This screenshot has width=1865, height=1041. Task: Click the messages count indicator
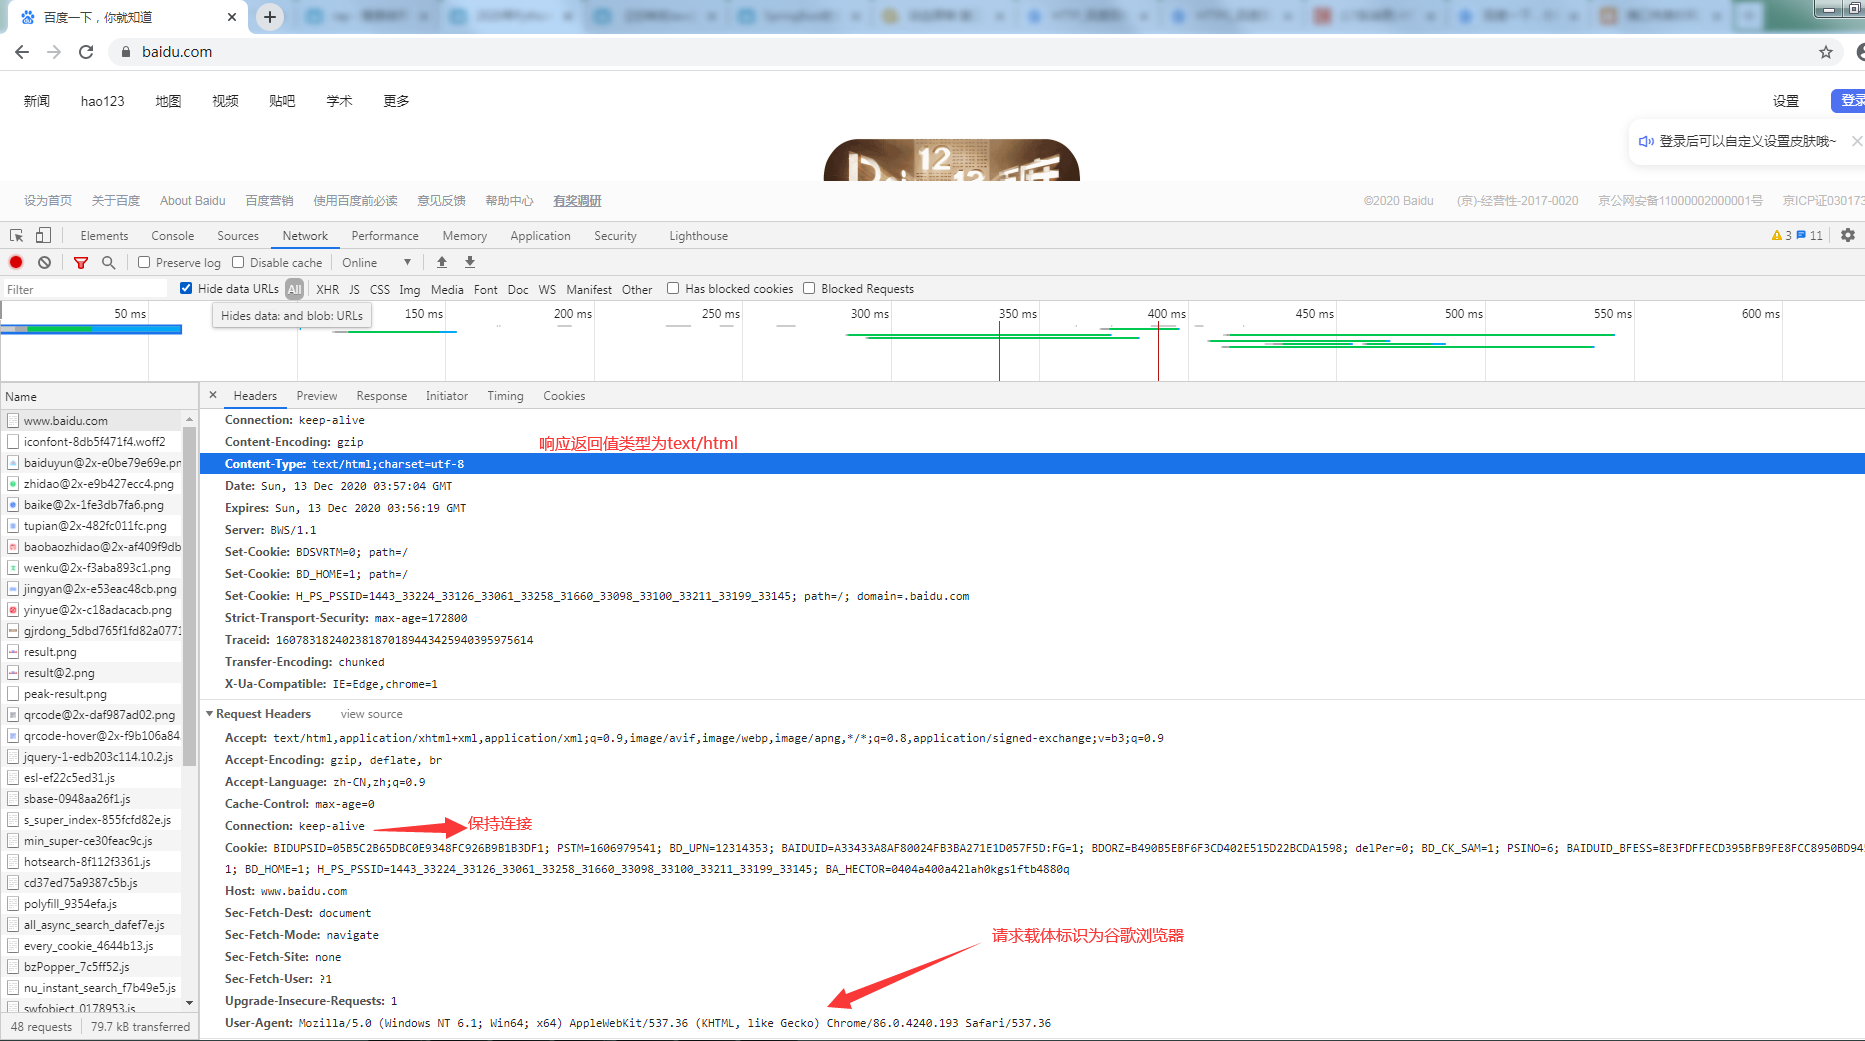tap(1810, 236)
